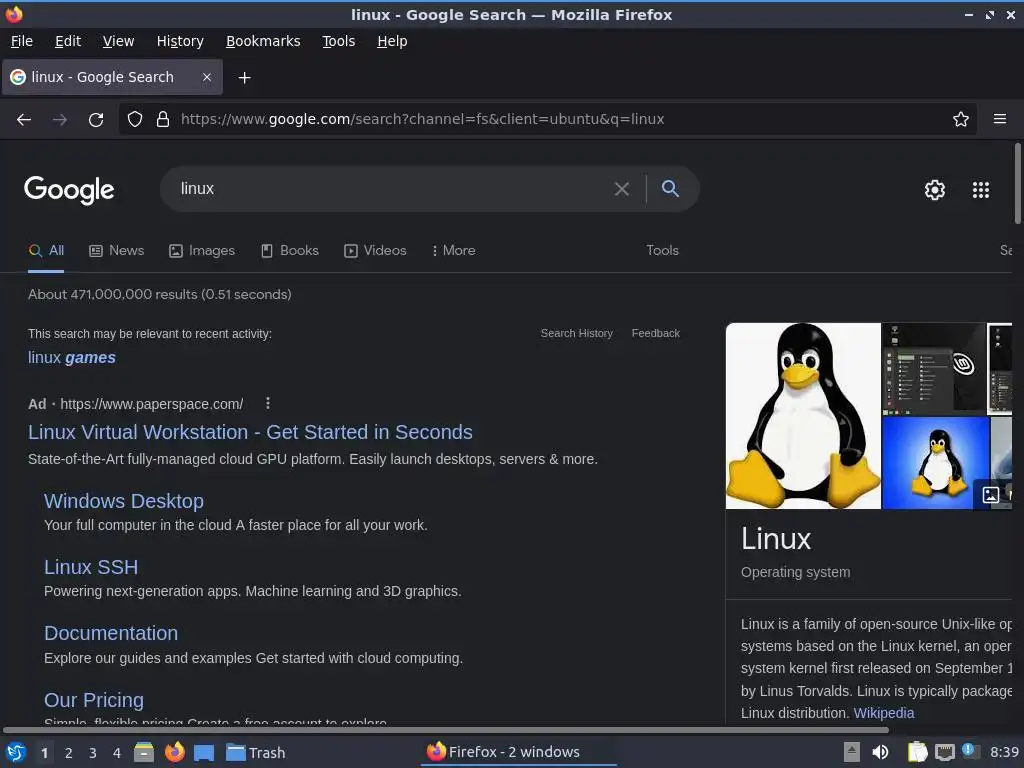1024x768 pixels.
Task: Open the Tools search options
Action: [x=662, y=250]
